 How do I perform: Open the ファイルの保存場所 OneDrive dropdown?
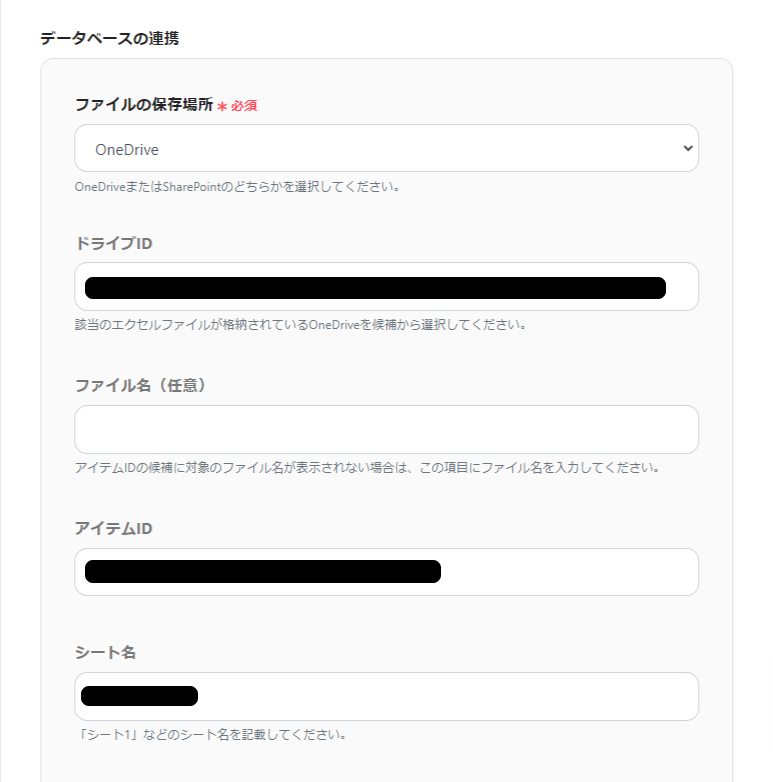pos(385,149)
